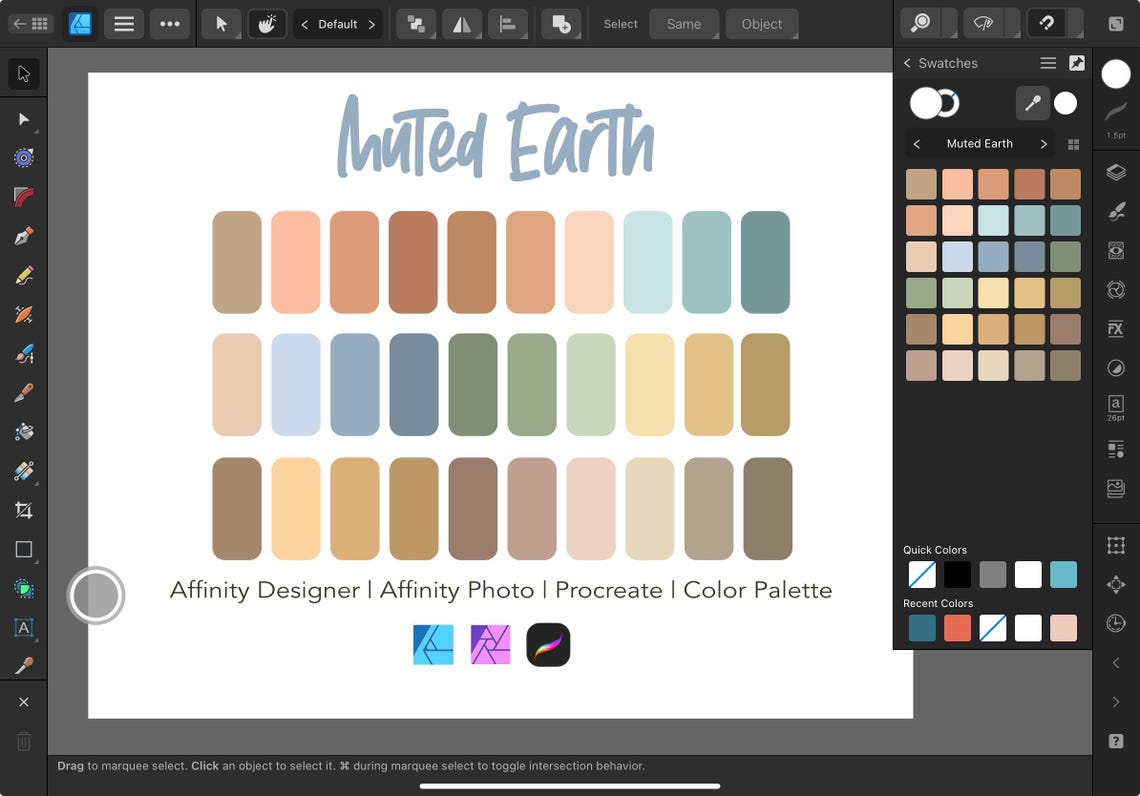Open the ellipsis options menu
The image size is (1140, 796).
[x=170, y=23]
